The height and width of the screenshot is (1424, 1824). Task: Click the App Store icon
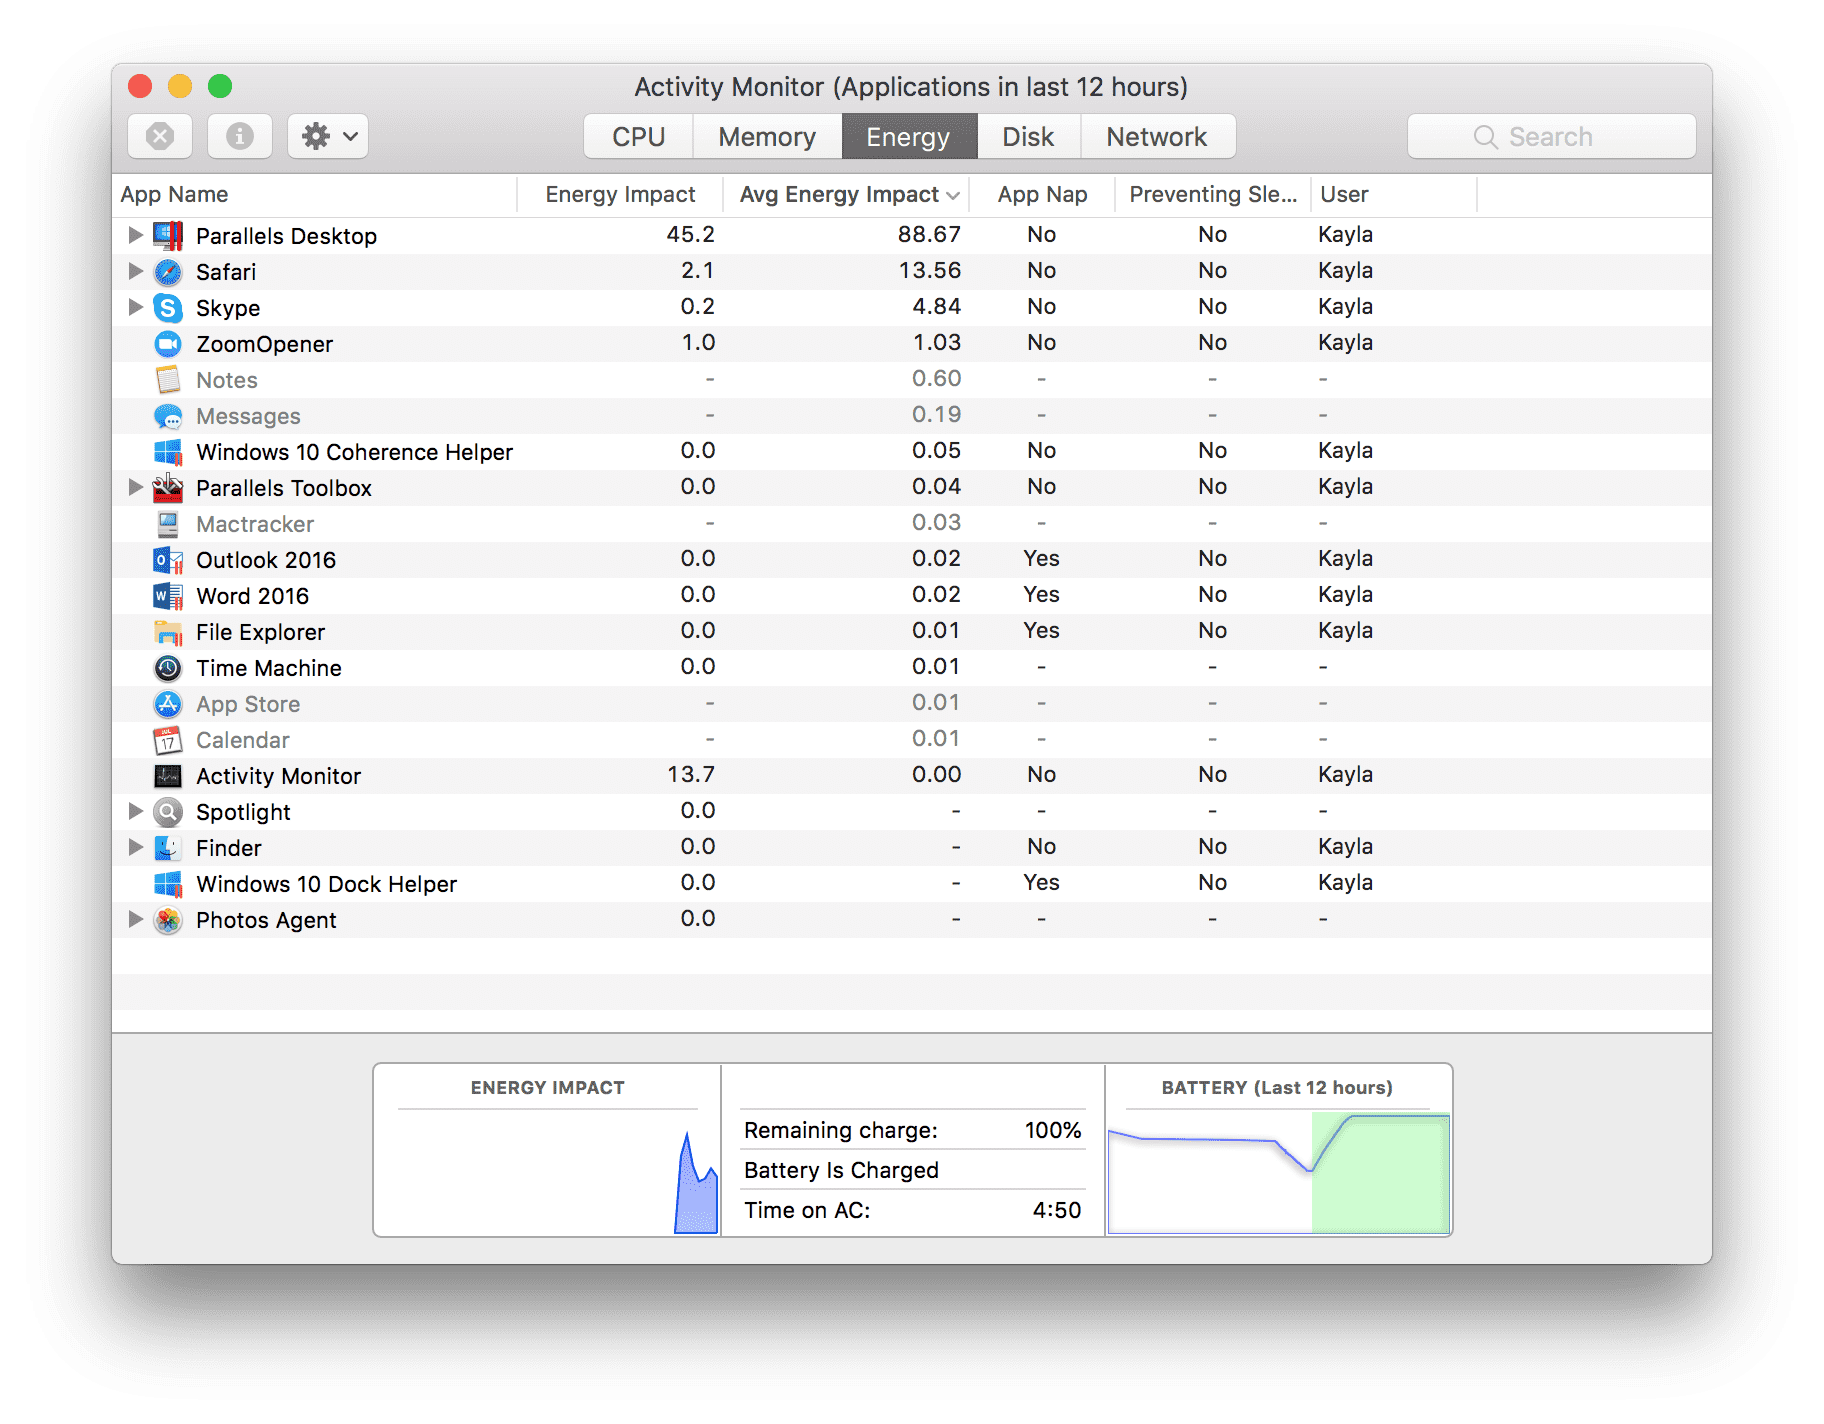click(168, 703)
